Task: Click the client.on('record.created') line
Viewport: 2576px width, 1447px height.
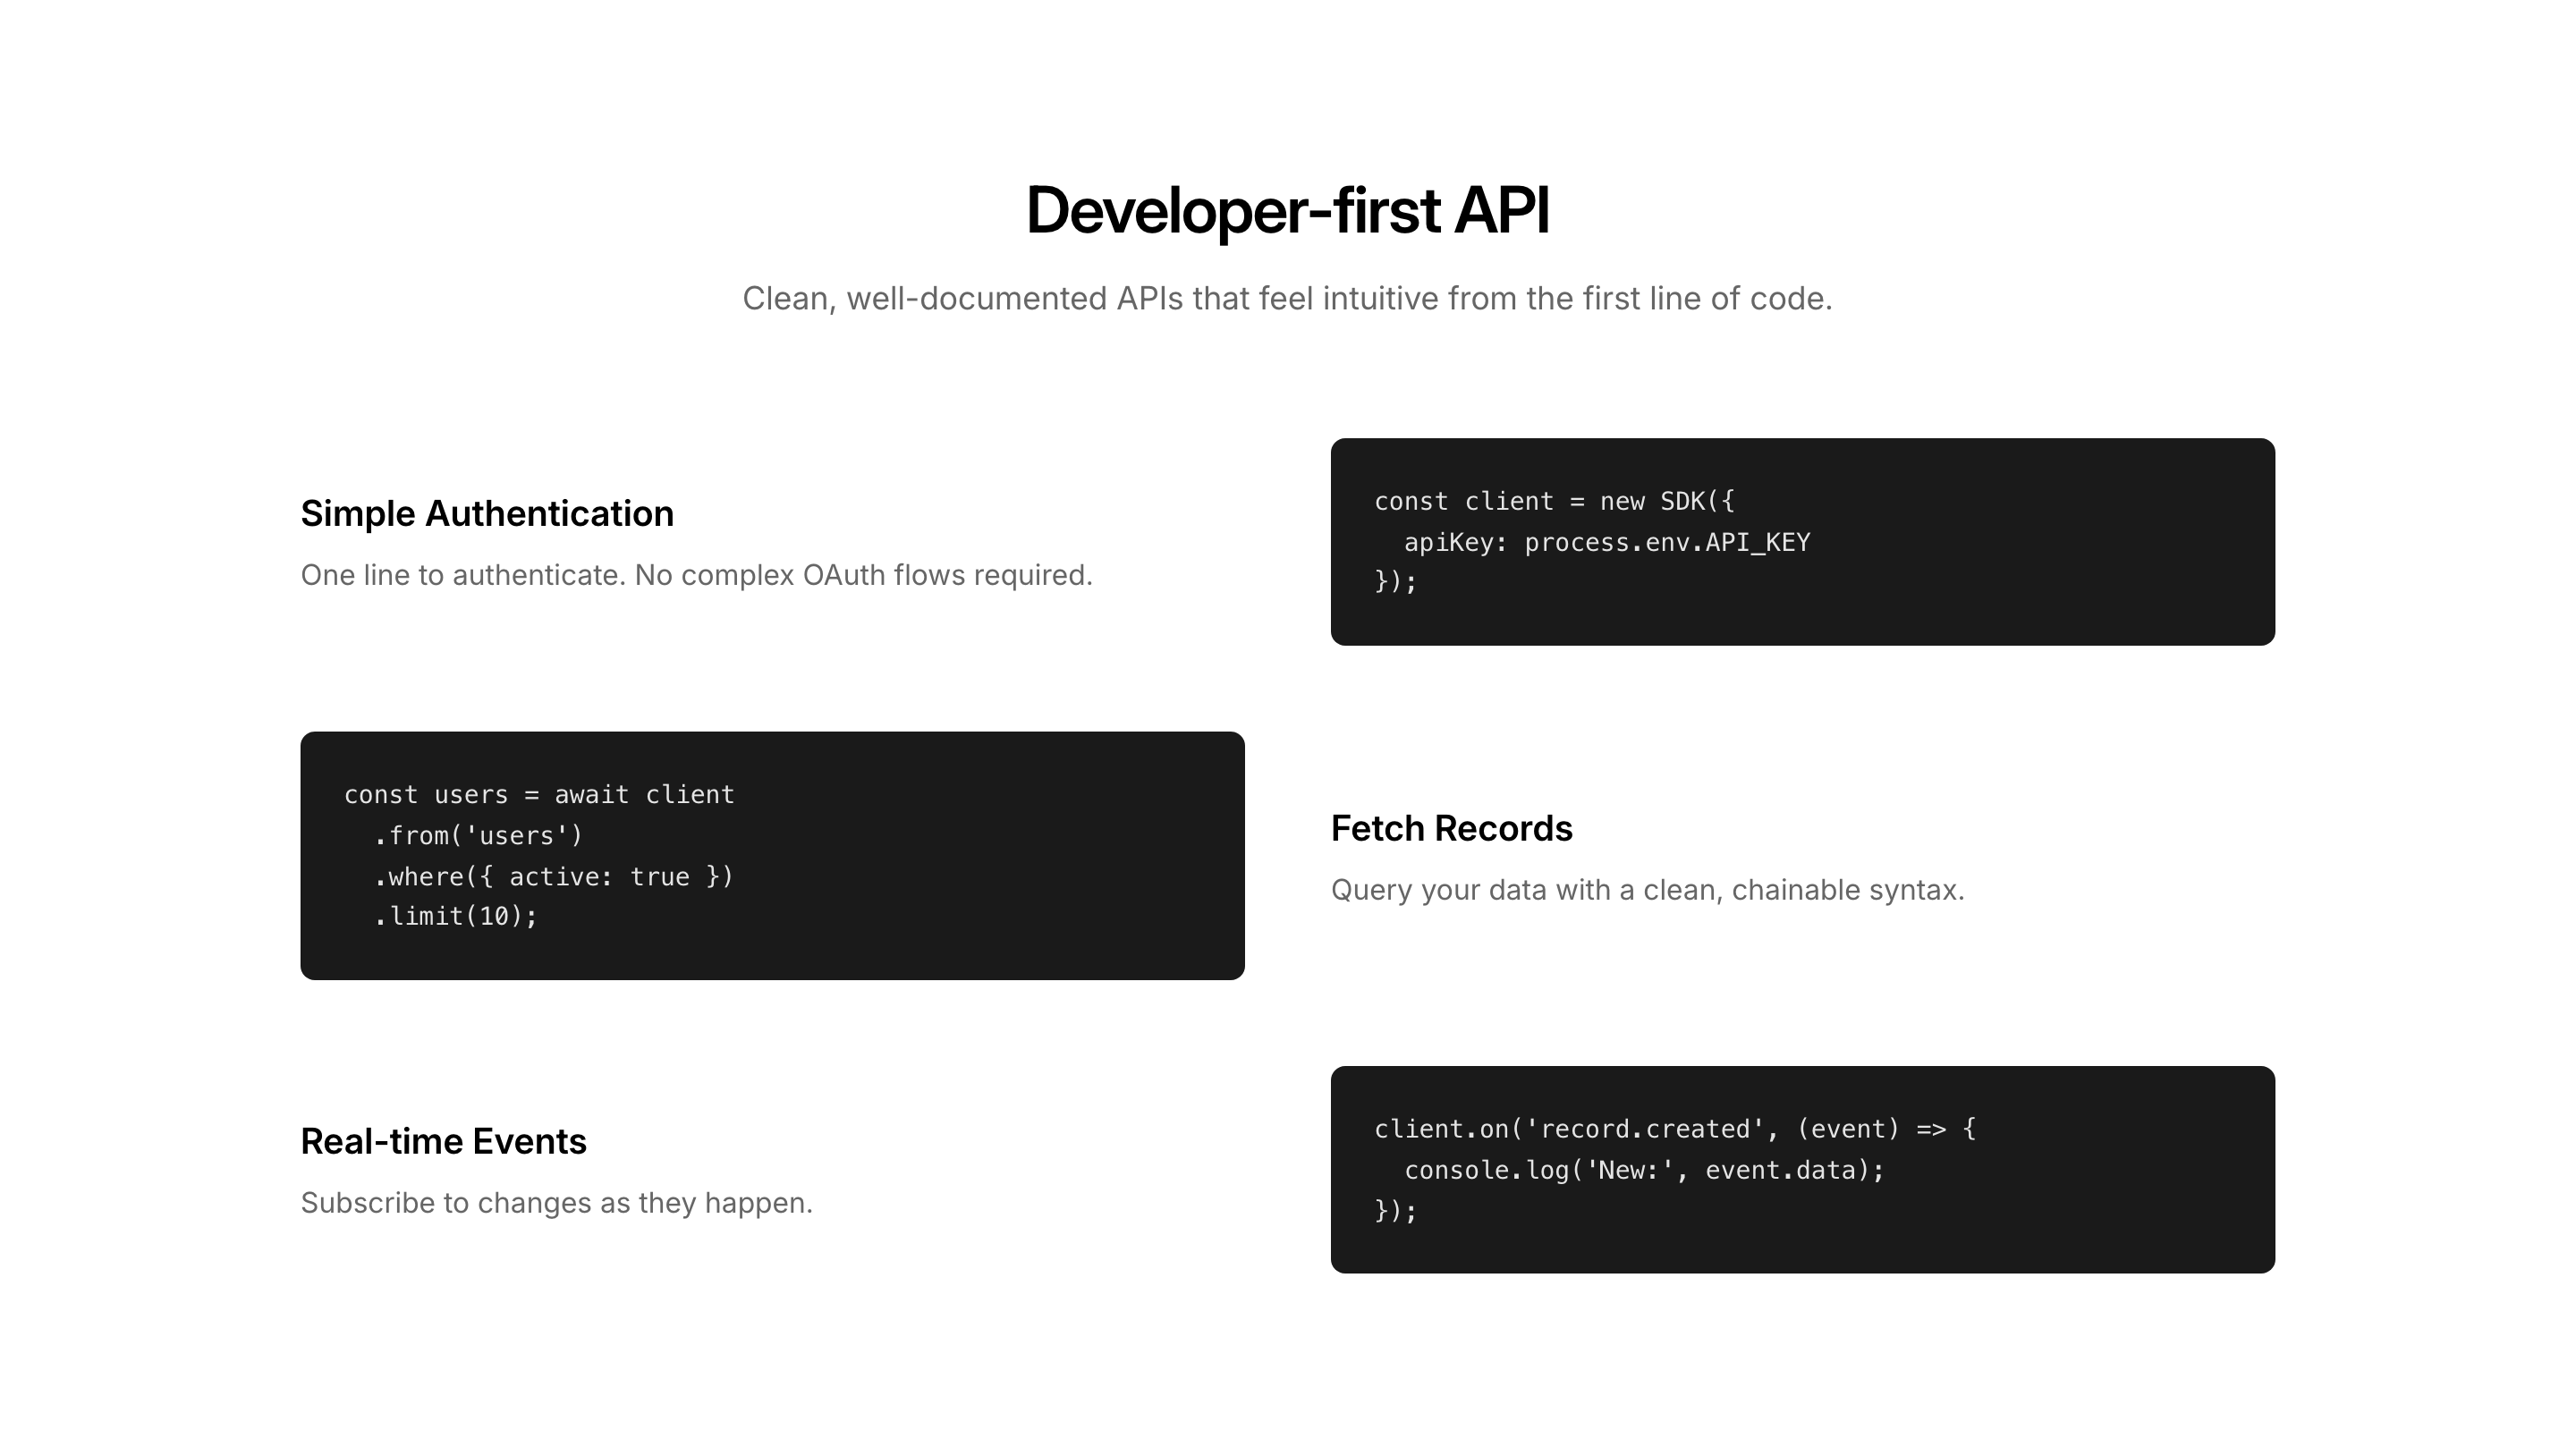Action: pyautogui.click(x=1674, y=1129)
